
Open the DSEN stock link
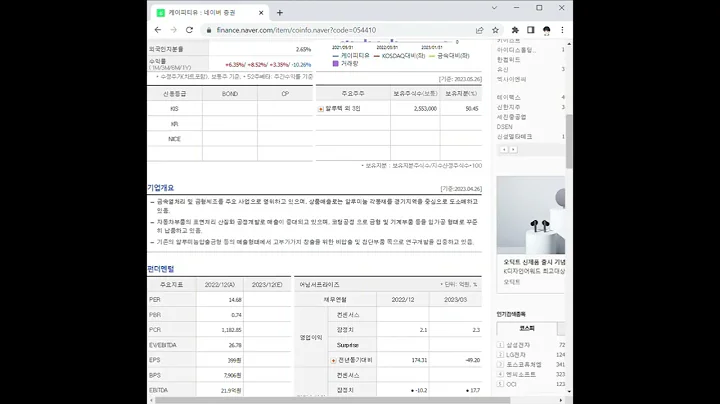click(x=504, y=127)
